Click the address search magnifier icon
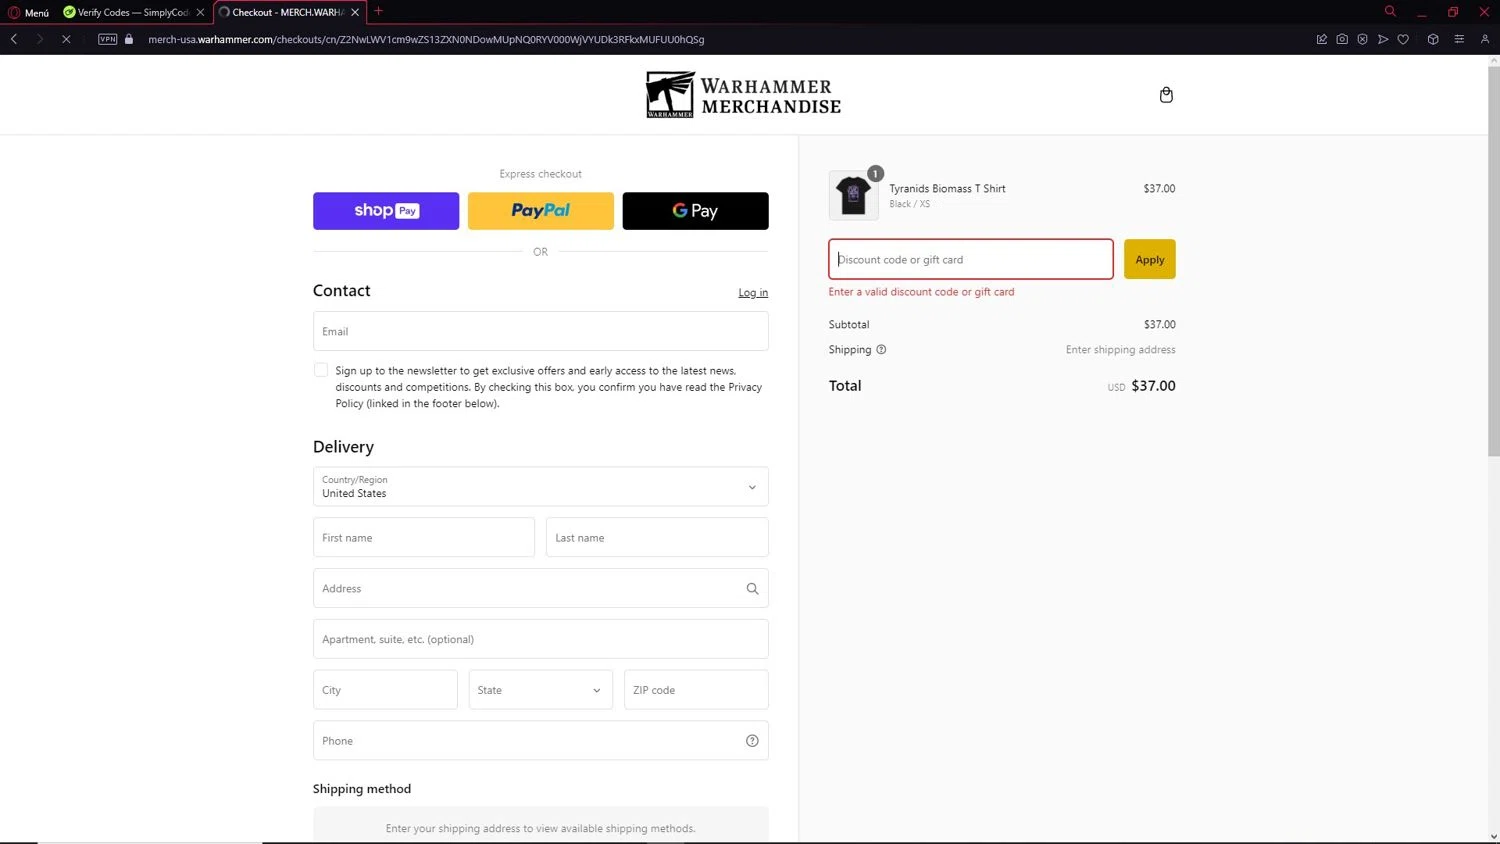This screenshot has width=1500, height=844. [x=752, y=589]
